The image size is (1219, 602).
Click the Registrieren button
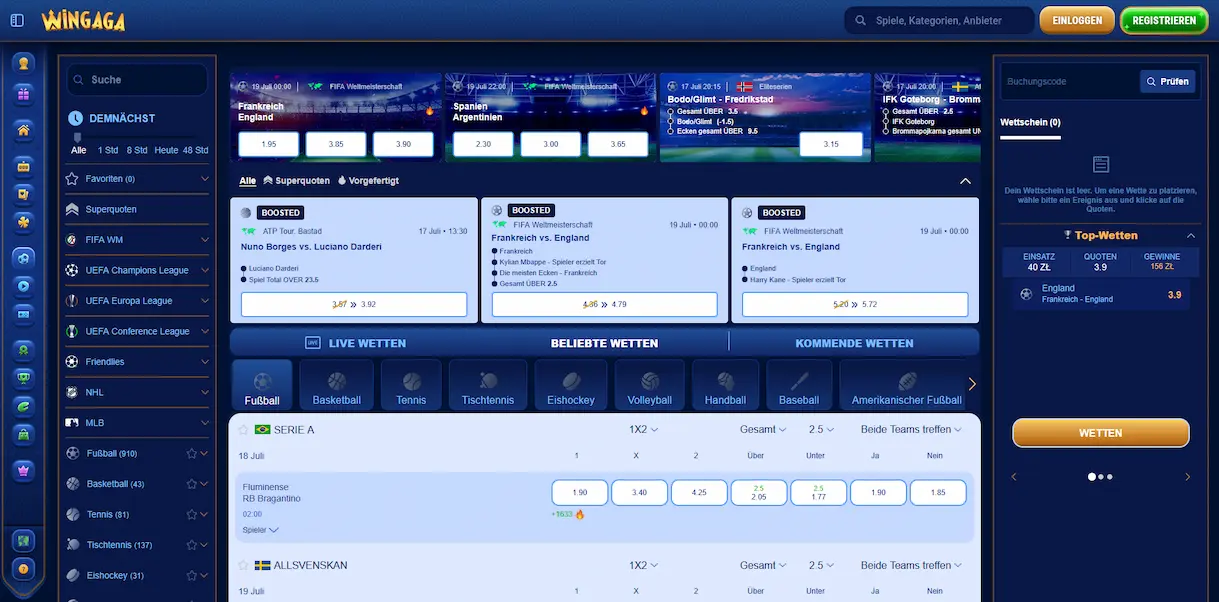[1165, 20]
